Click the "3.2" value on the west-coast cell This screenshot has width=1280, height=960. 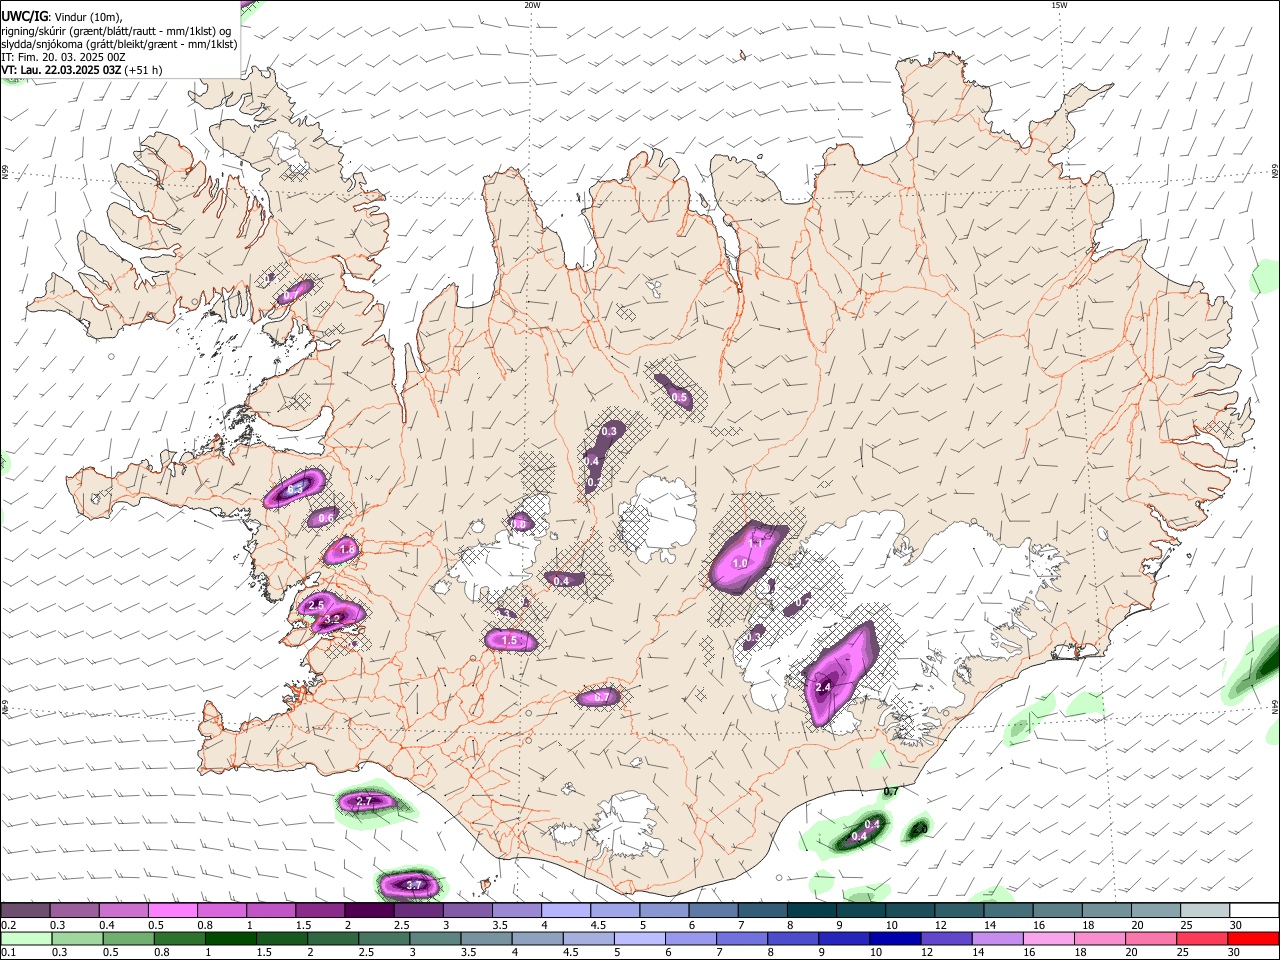pyautogui.click(x=334, y=619)
